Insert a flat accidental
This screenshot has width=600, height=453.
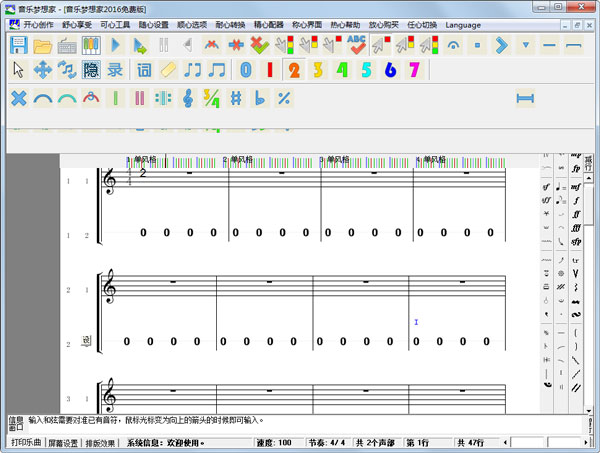(x=260, y=98)
